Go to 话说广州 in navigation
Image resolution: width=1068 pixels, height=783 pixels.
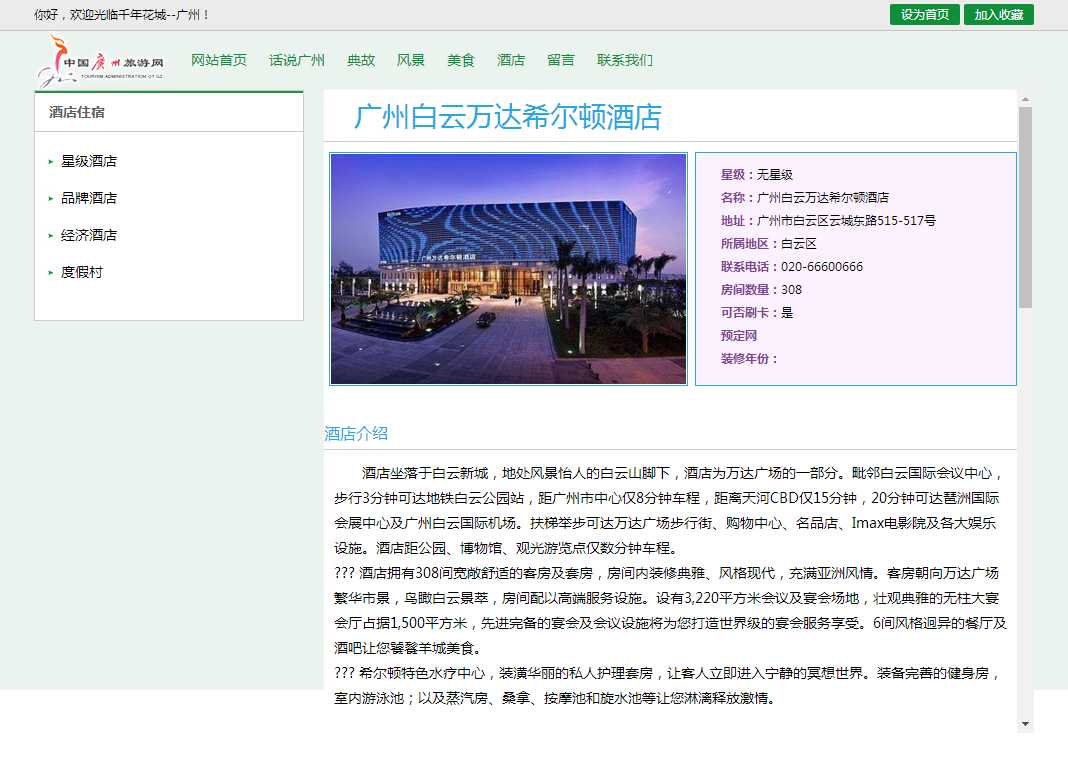tap(297, 60)
